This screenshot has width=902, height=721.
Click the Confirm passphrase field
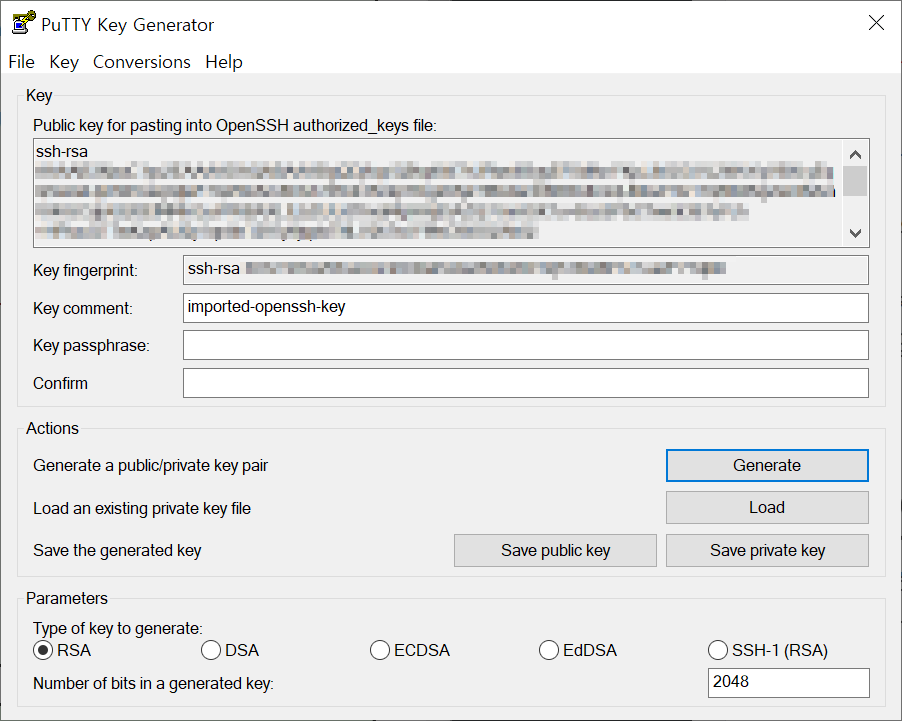pyautogui.click(x=526, y=383)
